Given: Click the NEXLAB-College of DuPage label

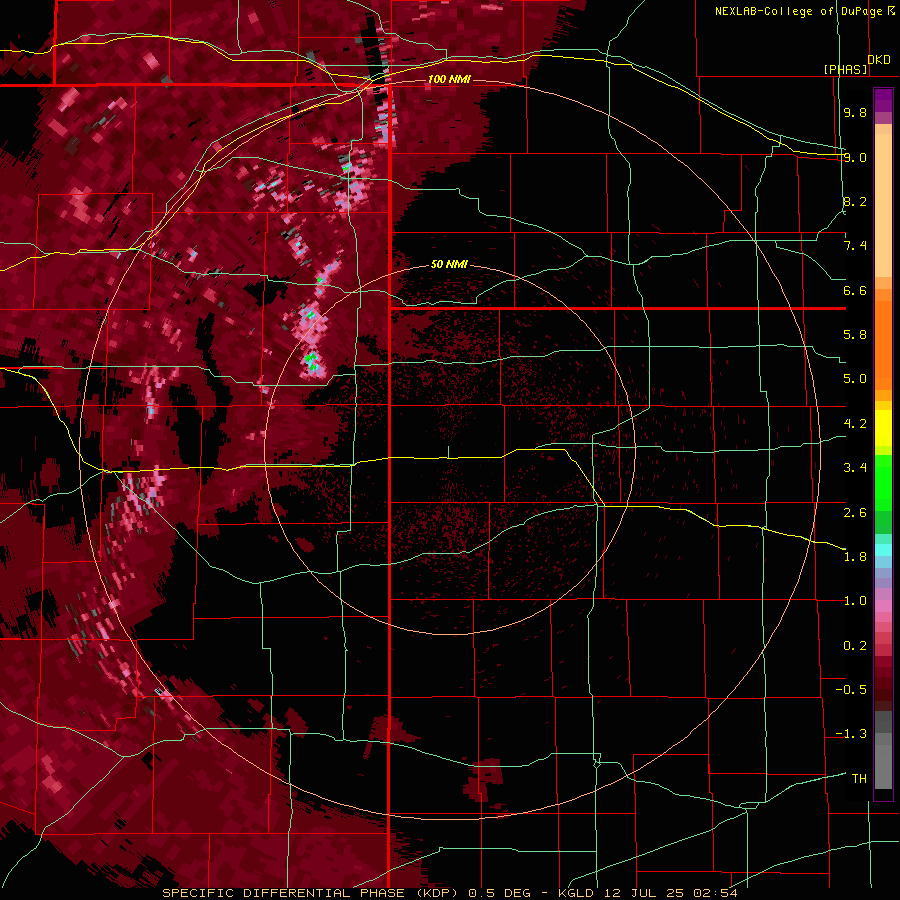Looking at the screenshot, I should point(798,11).
